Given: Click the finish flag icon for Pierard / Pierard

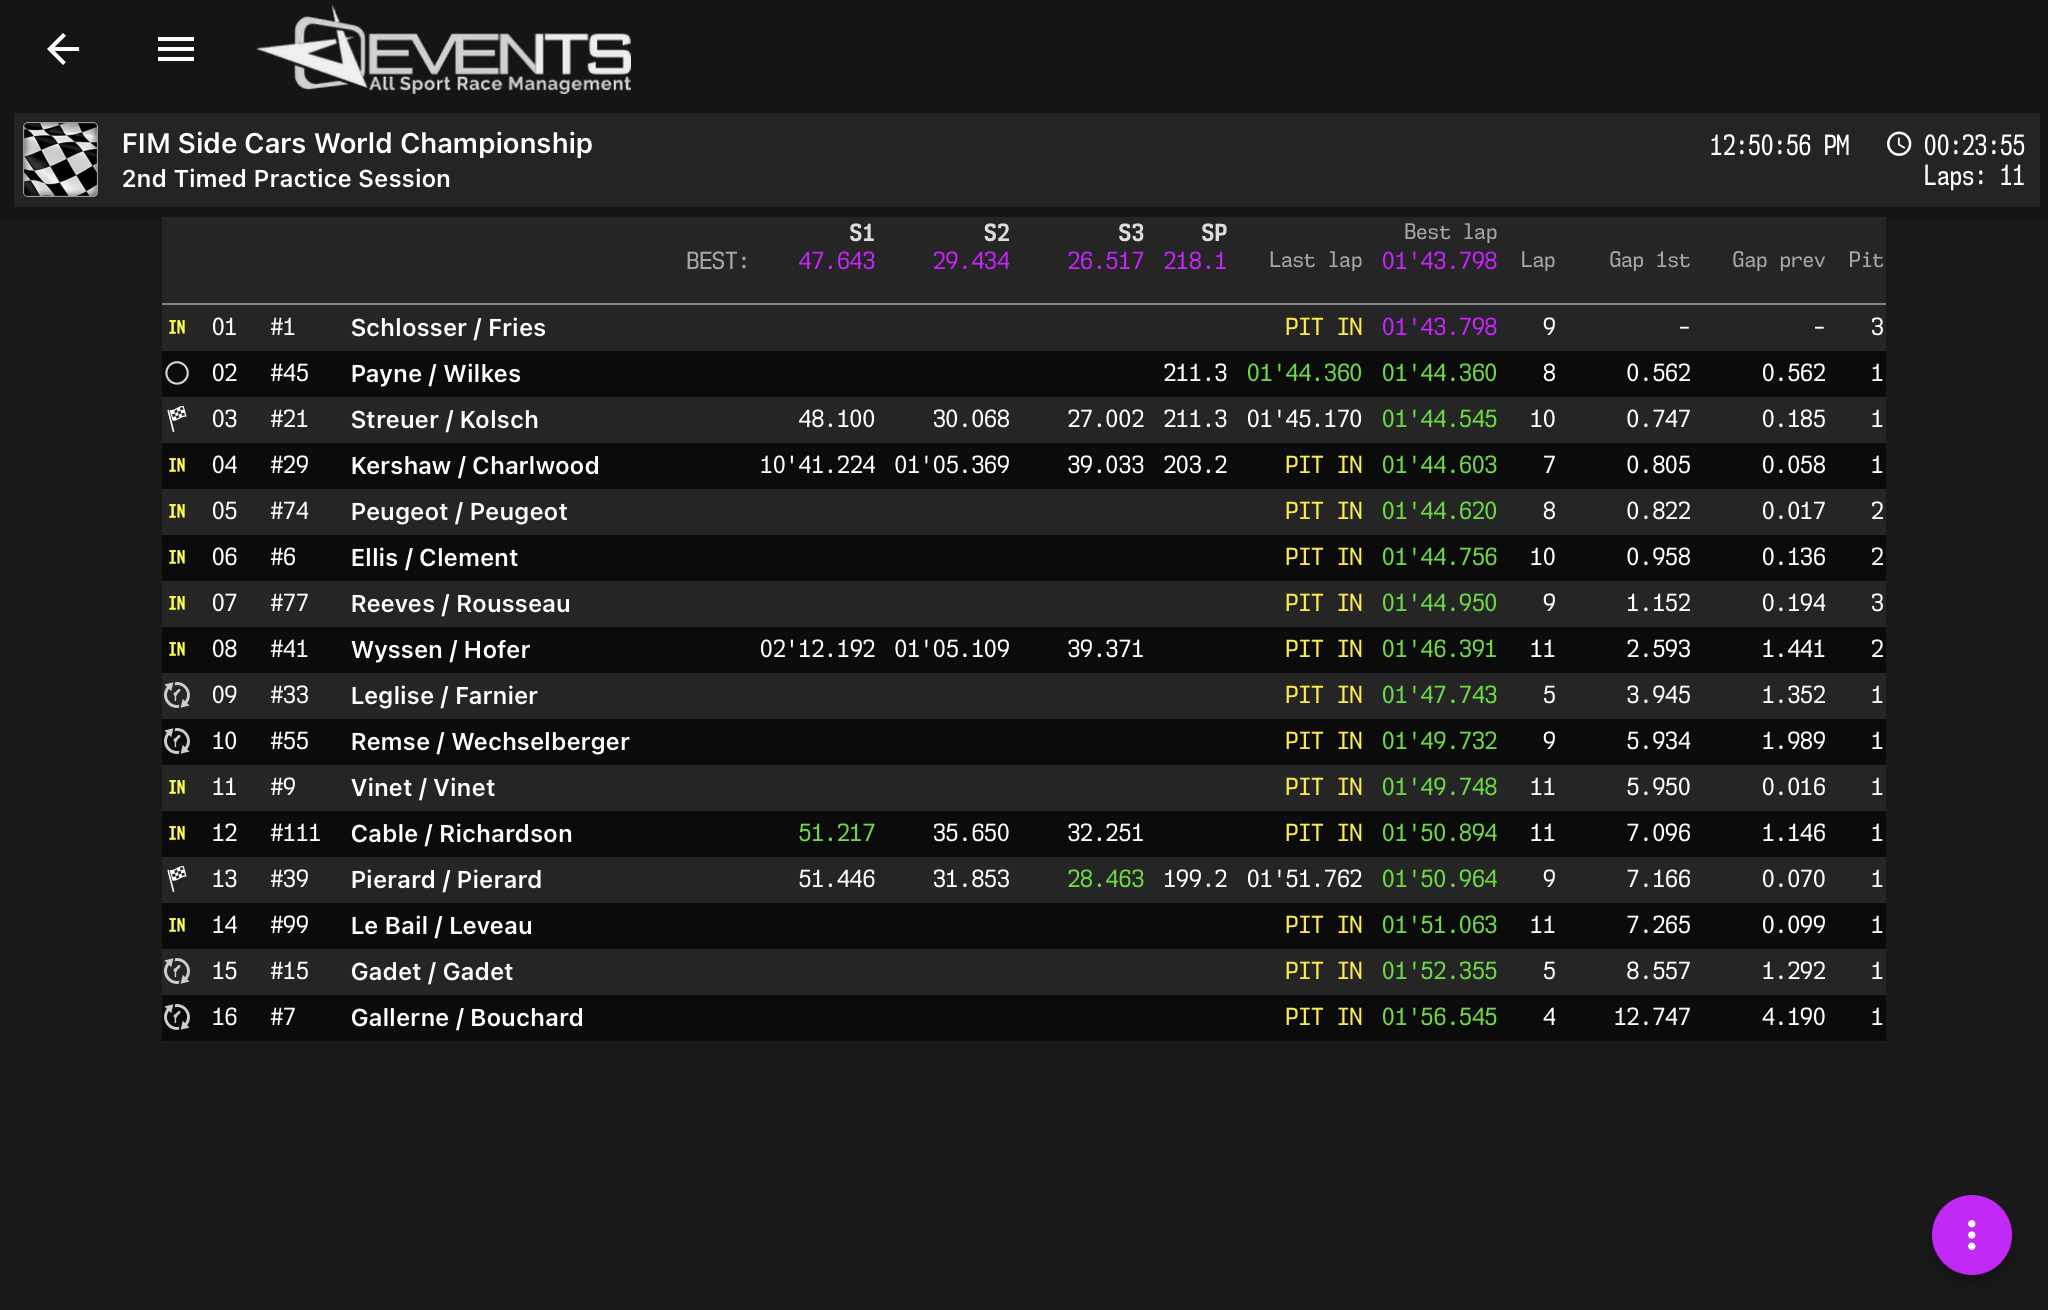Looking at the screenshot, I should pyautogui.click(x=177, y=880).
